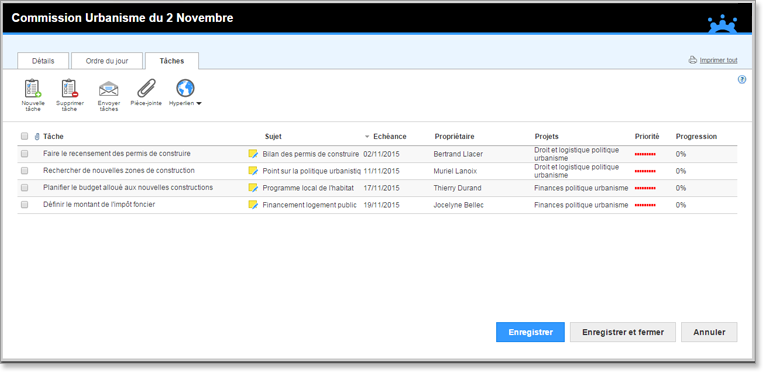Screen dimensions: 772x380
Task: Click the Enregistrer button
Action: (x=530, y=332)
